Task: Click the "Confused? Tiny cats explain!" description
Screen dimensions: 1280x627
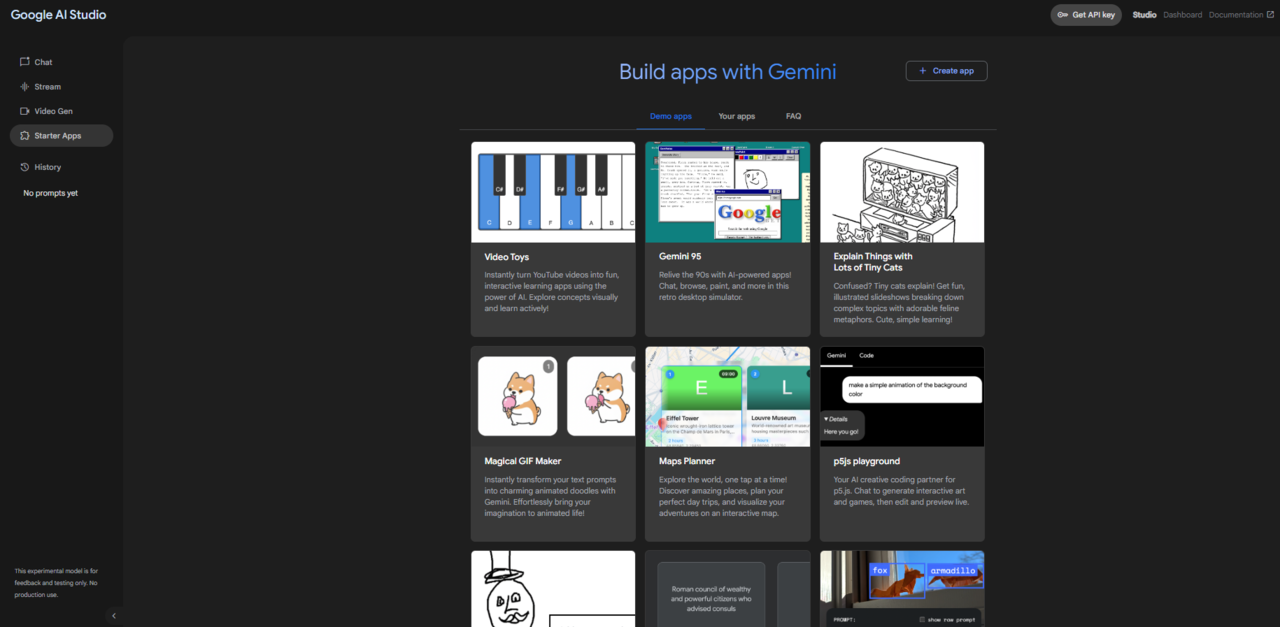Action: (x=899, y=302)
